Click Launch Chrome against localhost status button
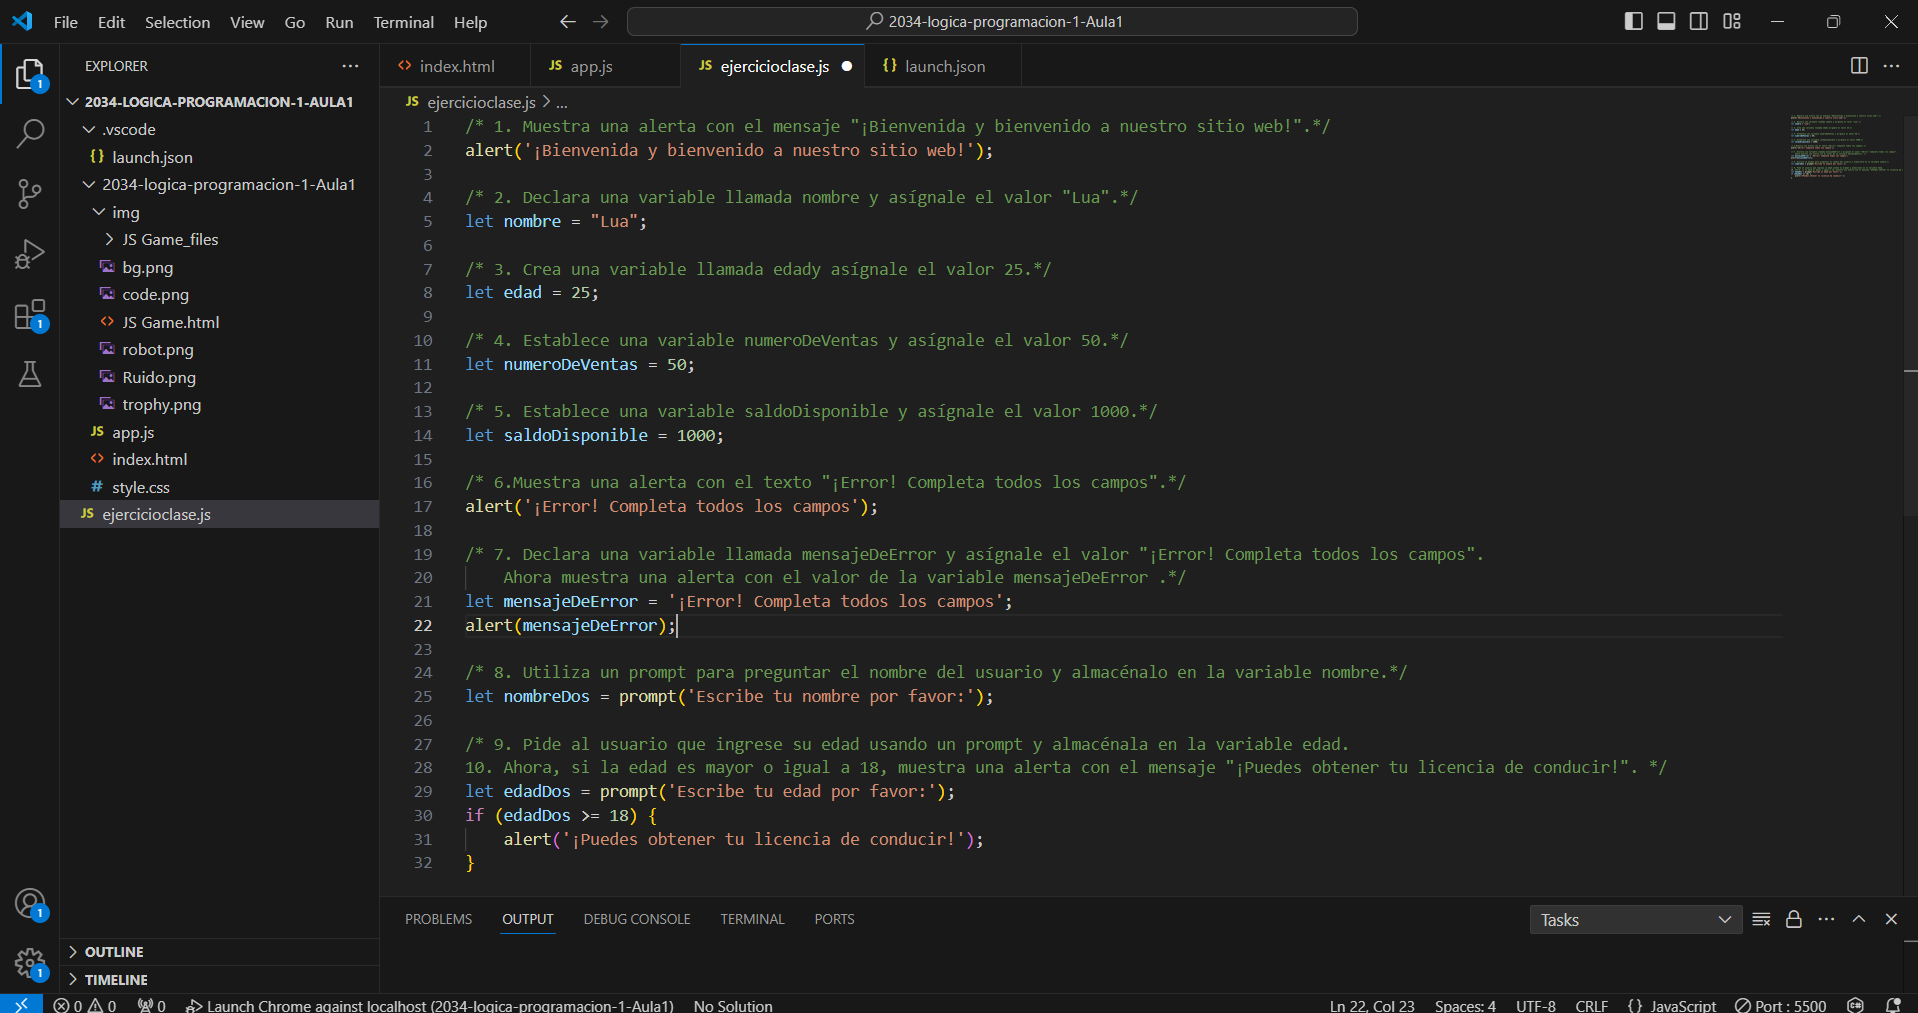The height and width of the screenshot is (1013, 1918). click(x=430, y=1005)
